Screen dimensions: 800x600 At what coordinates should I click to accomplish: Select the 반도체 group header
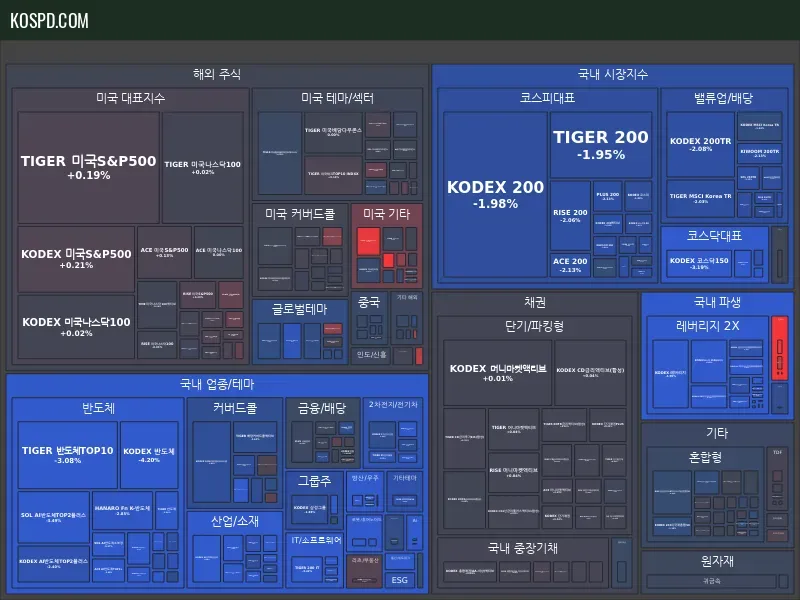98,408
